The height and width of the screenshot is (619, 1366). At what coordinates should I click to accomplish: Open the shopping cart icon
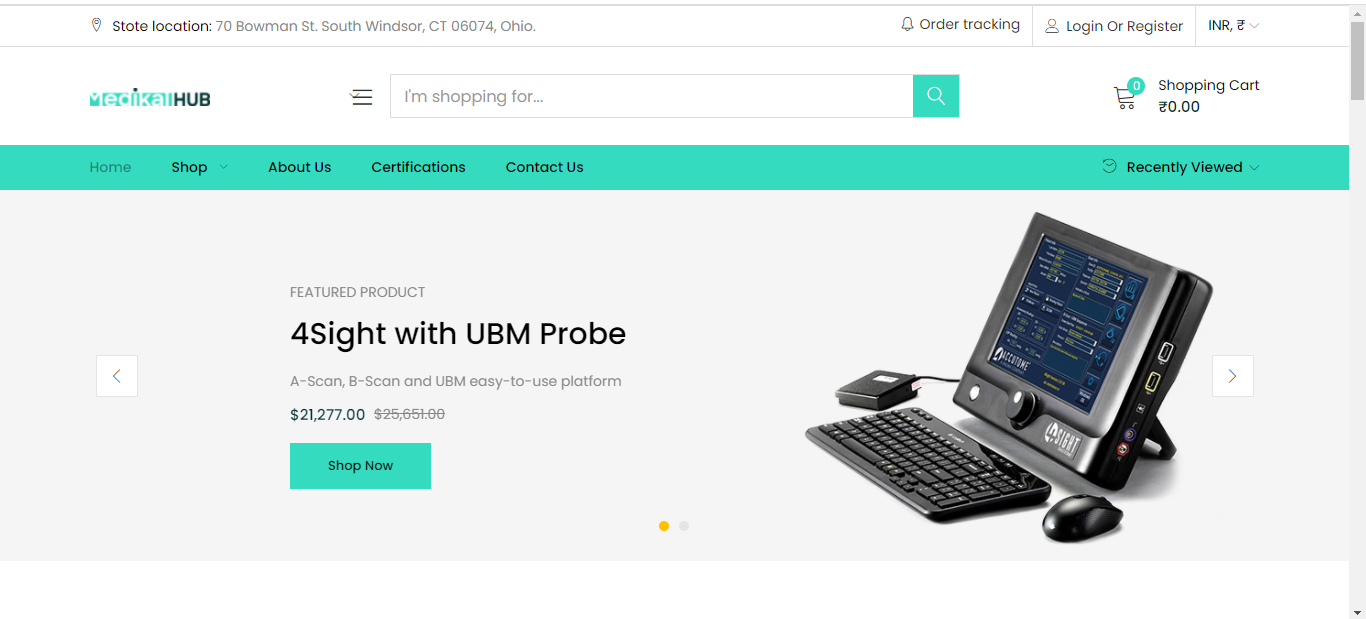coord(1125,98)
